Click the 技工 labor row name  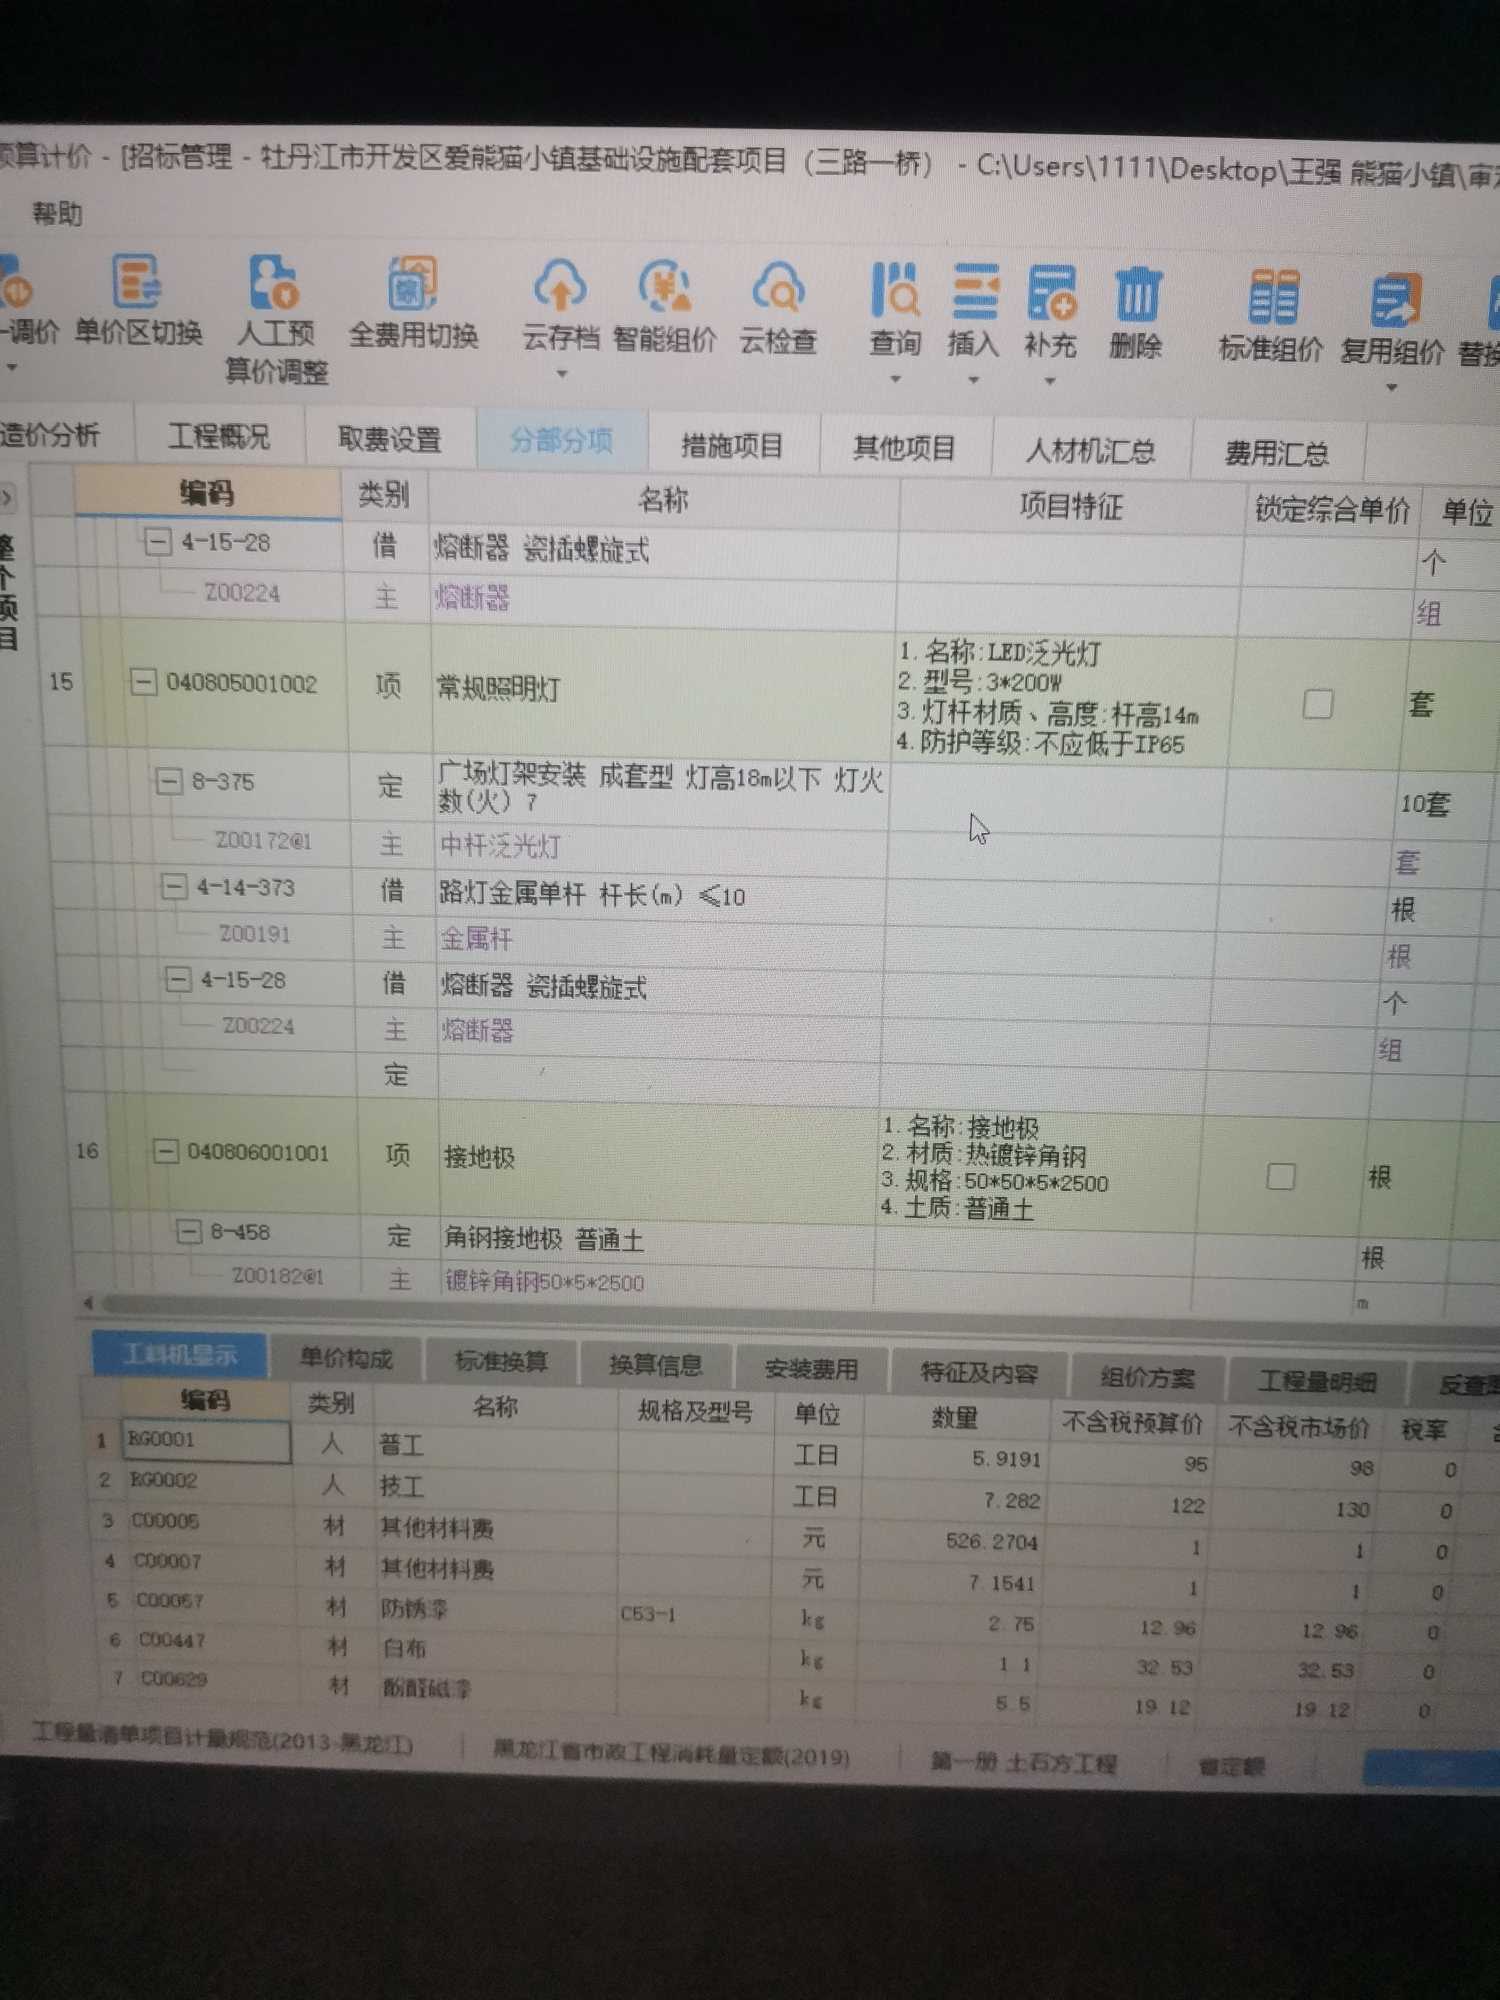tap(402, 1486)
